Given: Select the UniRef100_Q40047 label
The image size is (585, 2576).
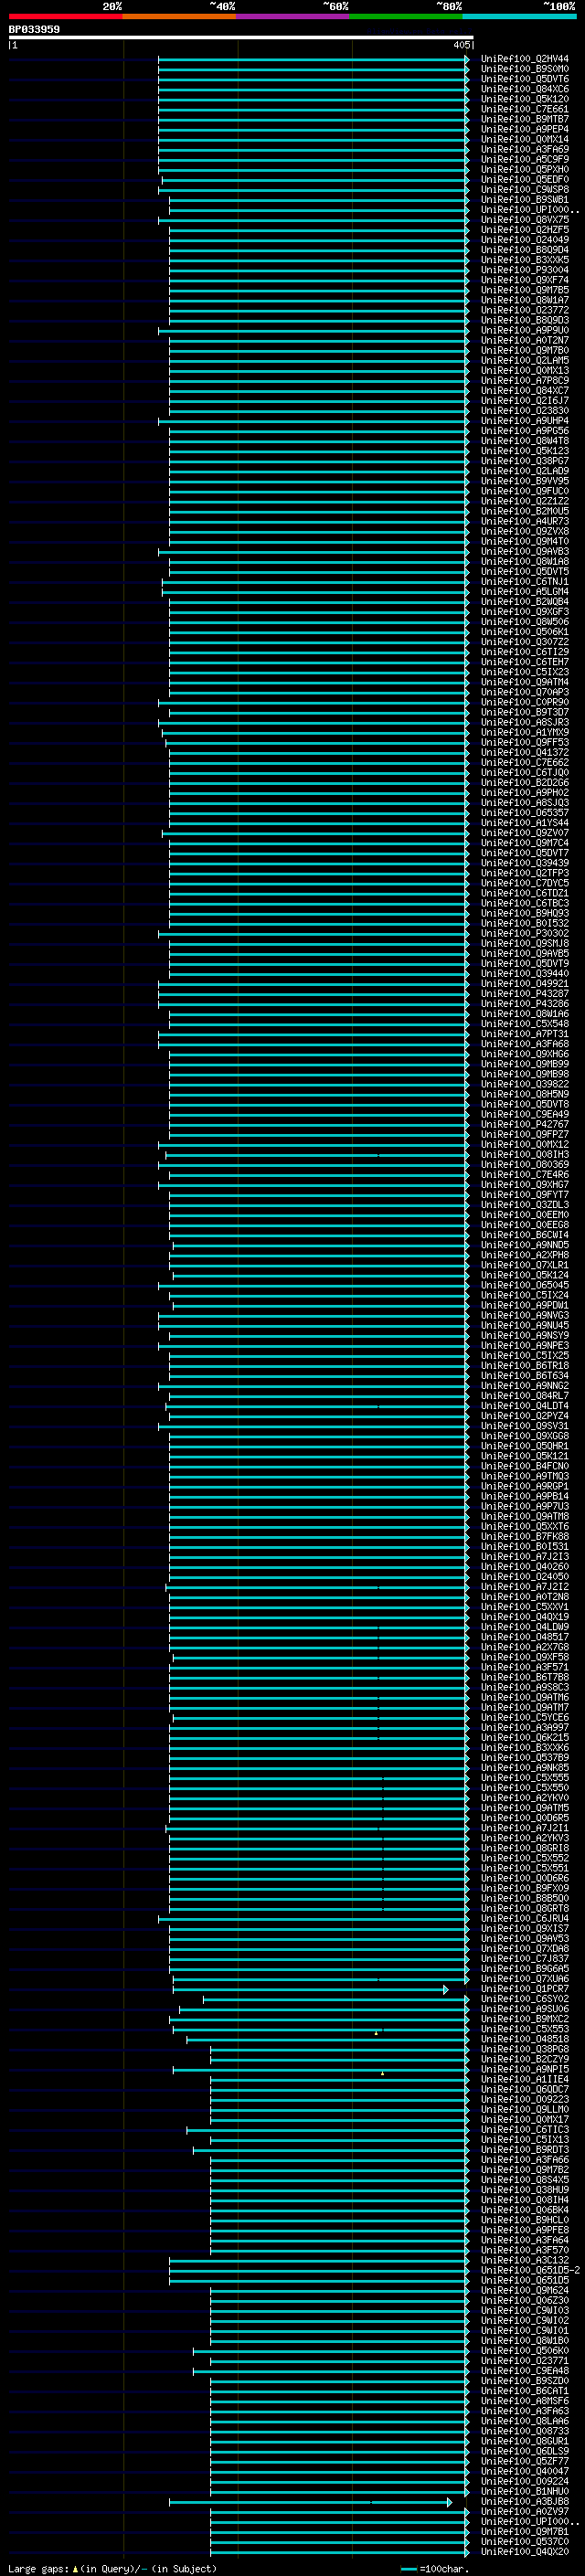Looking at the screenshot, I should coord(524,2470).
